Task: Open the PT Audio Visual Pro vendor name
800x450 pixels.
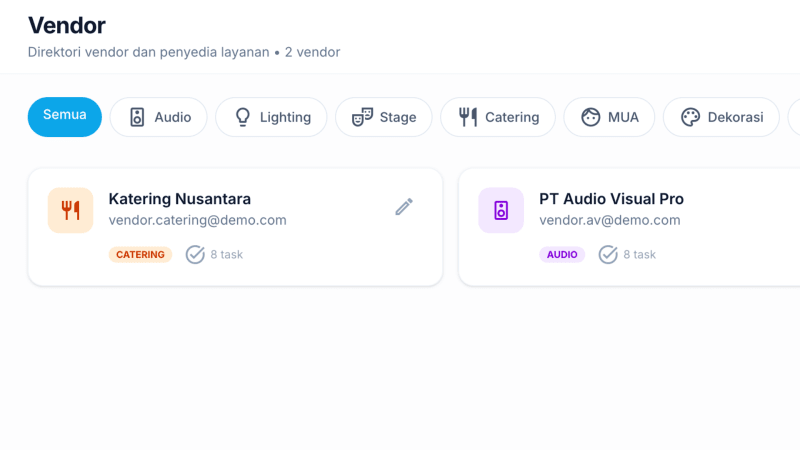Action: 611,199
